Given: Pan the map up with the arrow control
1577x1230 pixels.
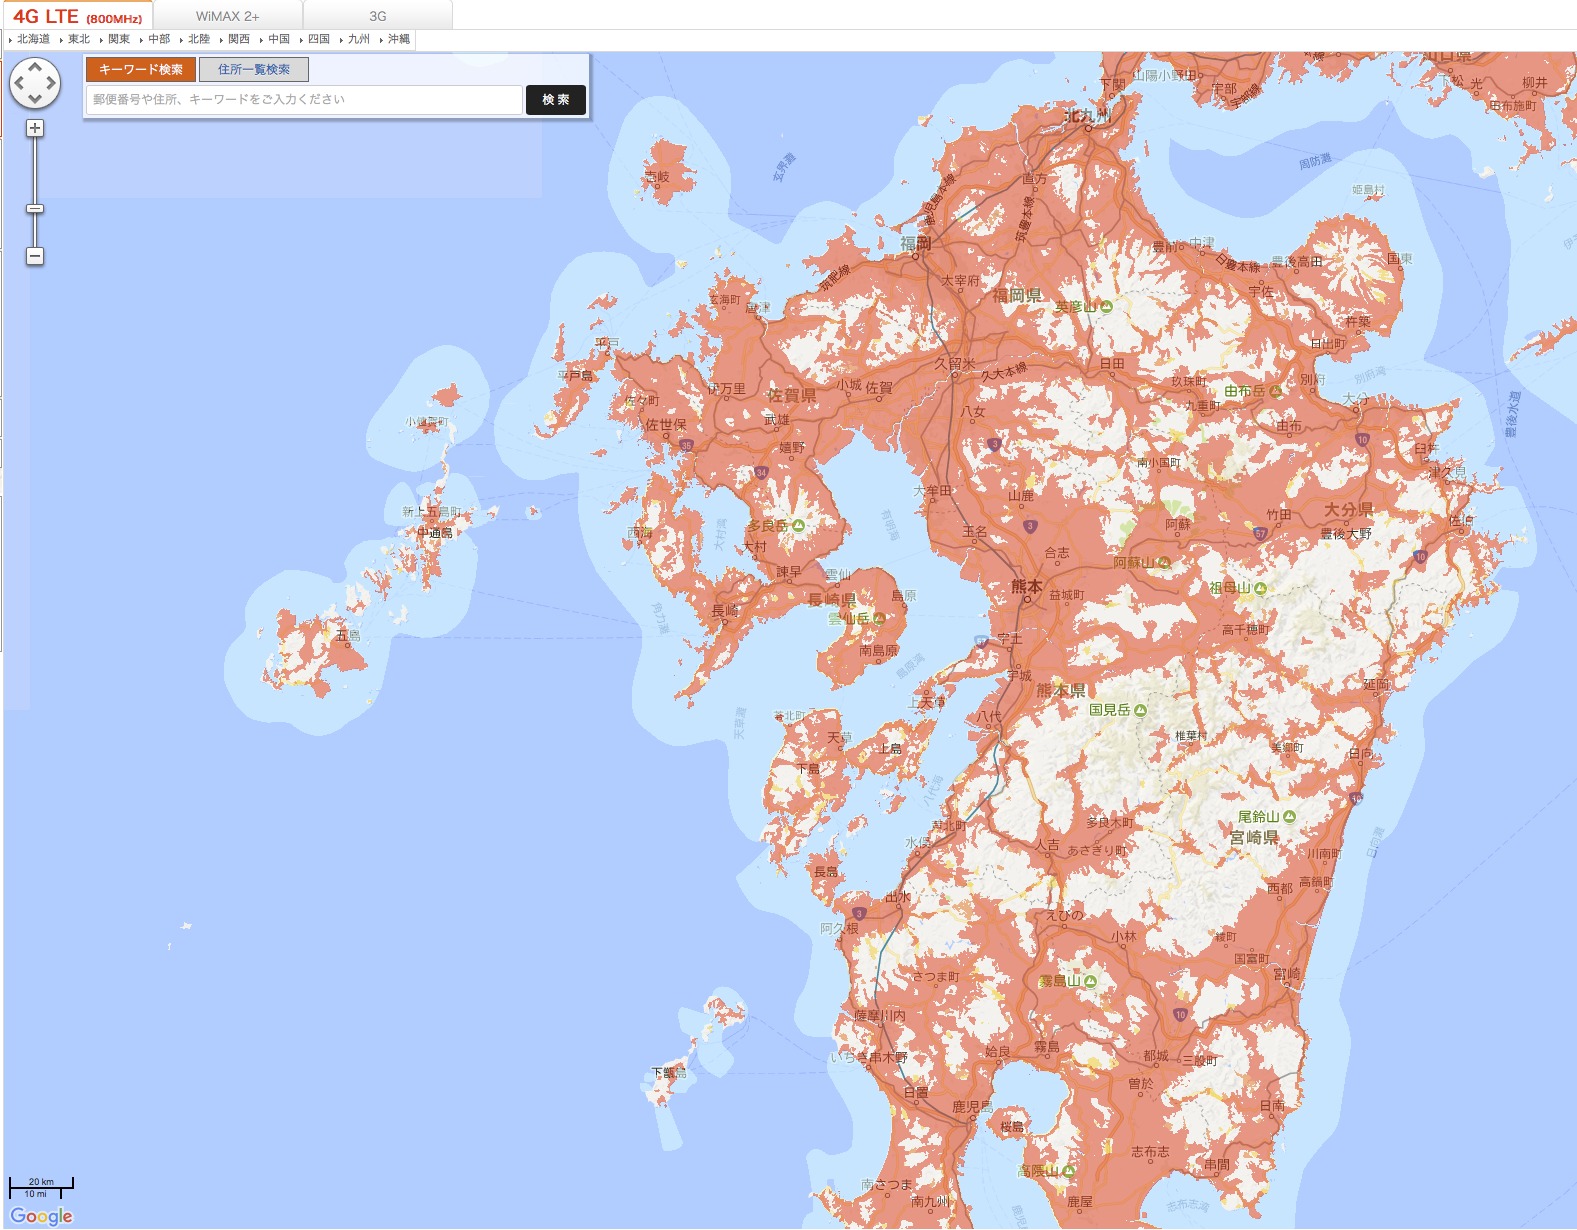Looking at the screenshot, I should tap(35, 68).
